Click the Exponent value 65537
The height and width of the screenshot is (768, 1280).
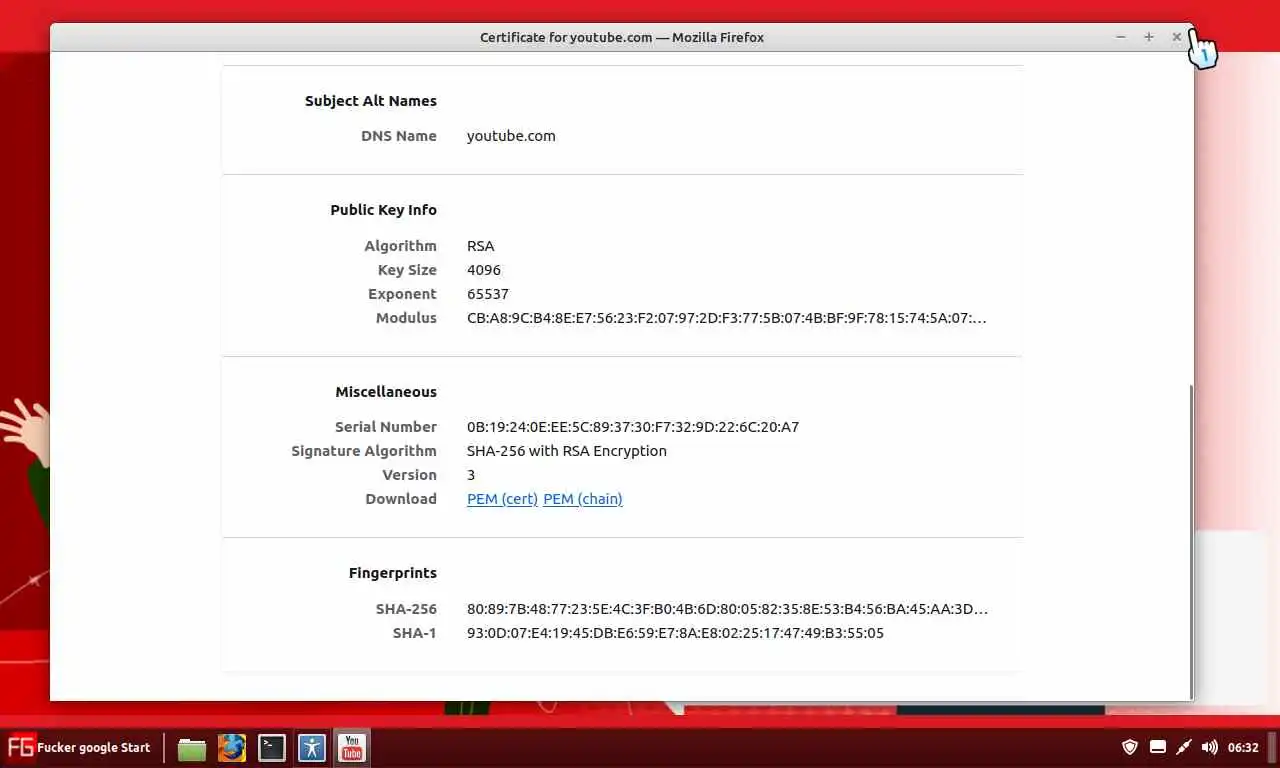(488, 294)
